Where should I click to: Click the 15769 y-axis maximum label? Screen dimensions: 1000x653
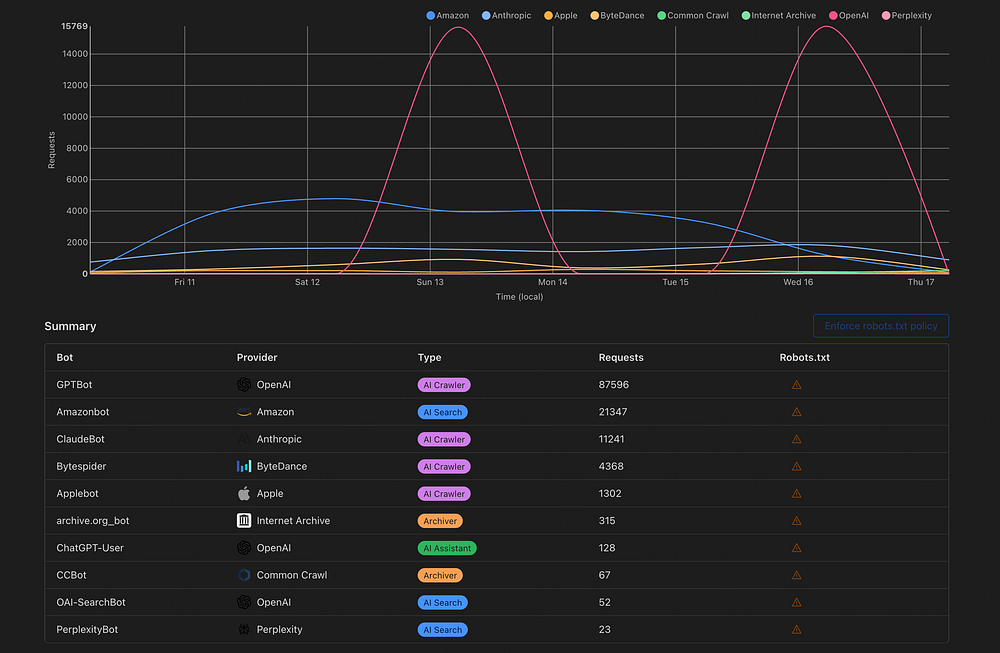point(74,26)
